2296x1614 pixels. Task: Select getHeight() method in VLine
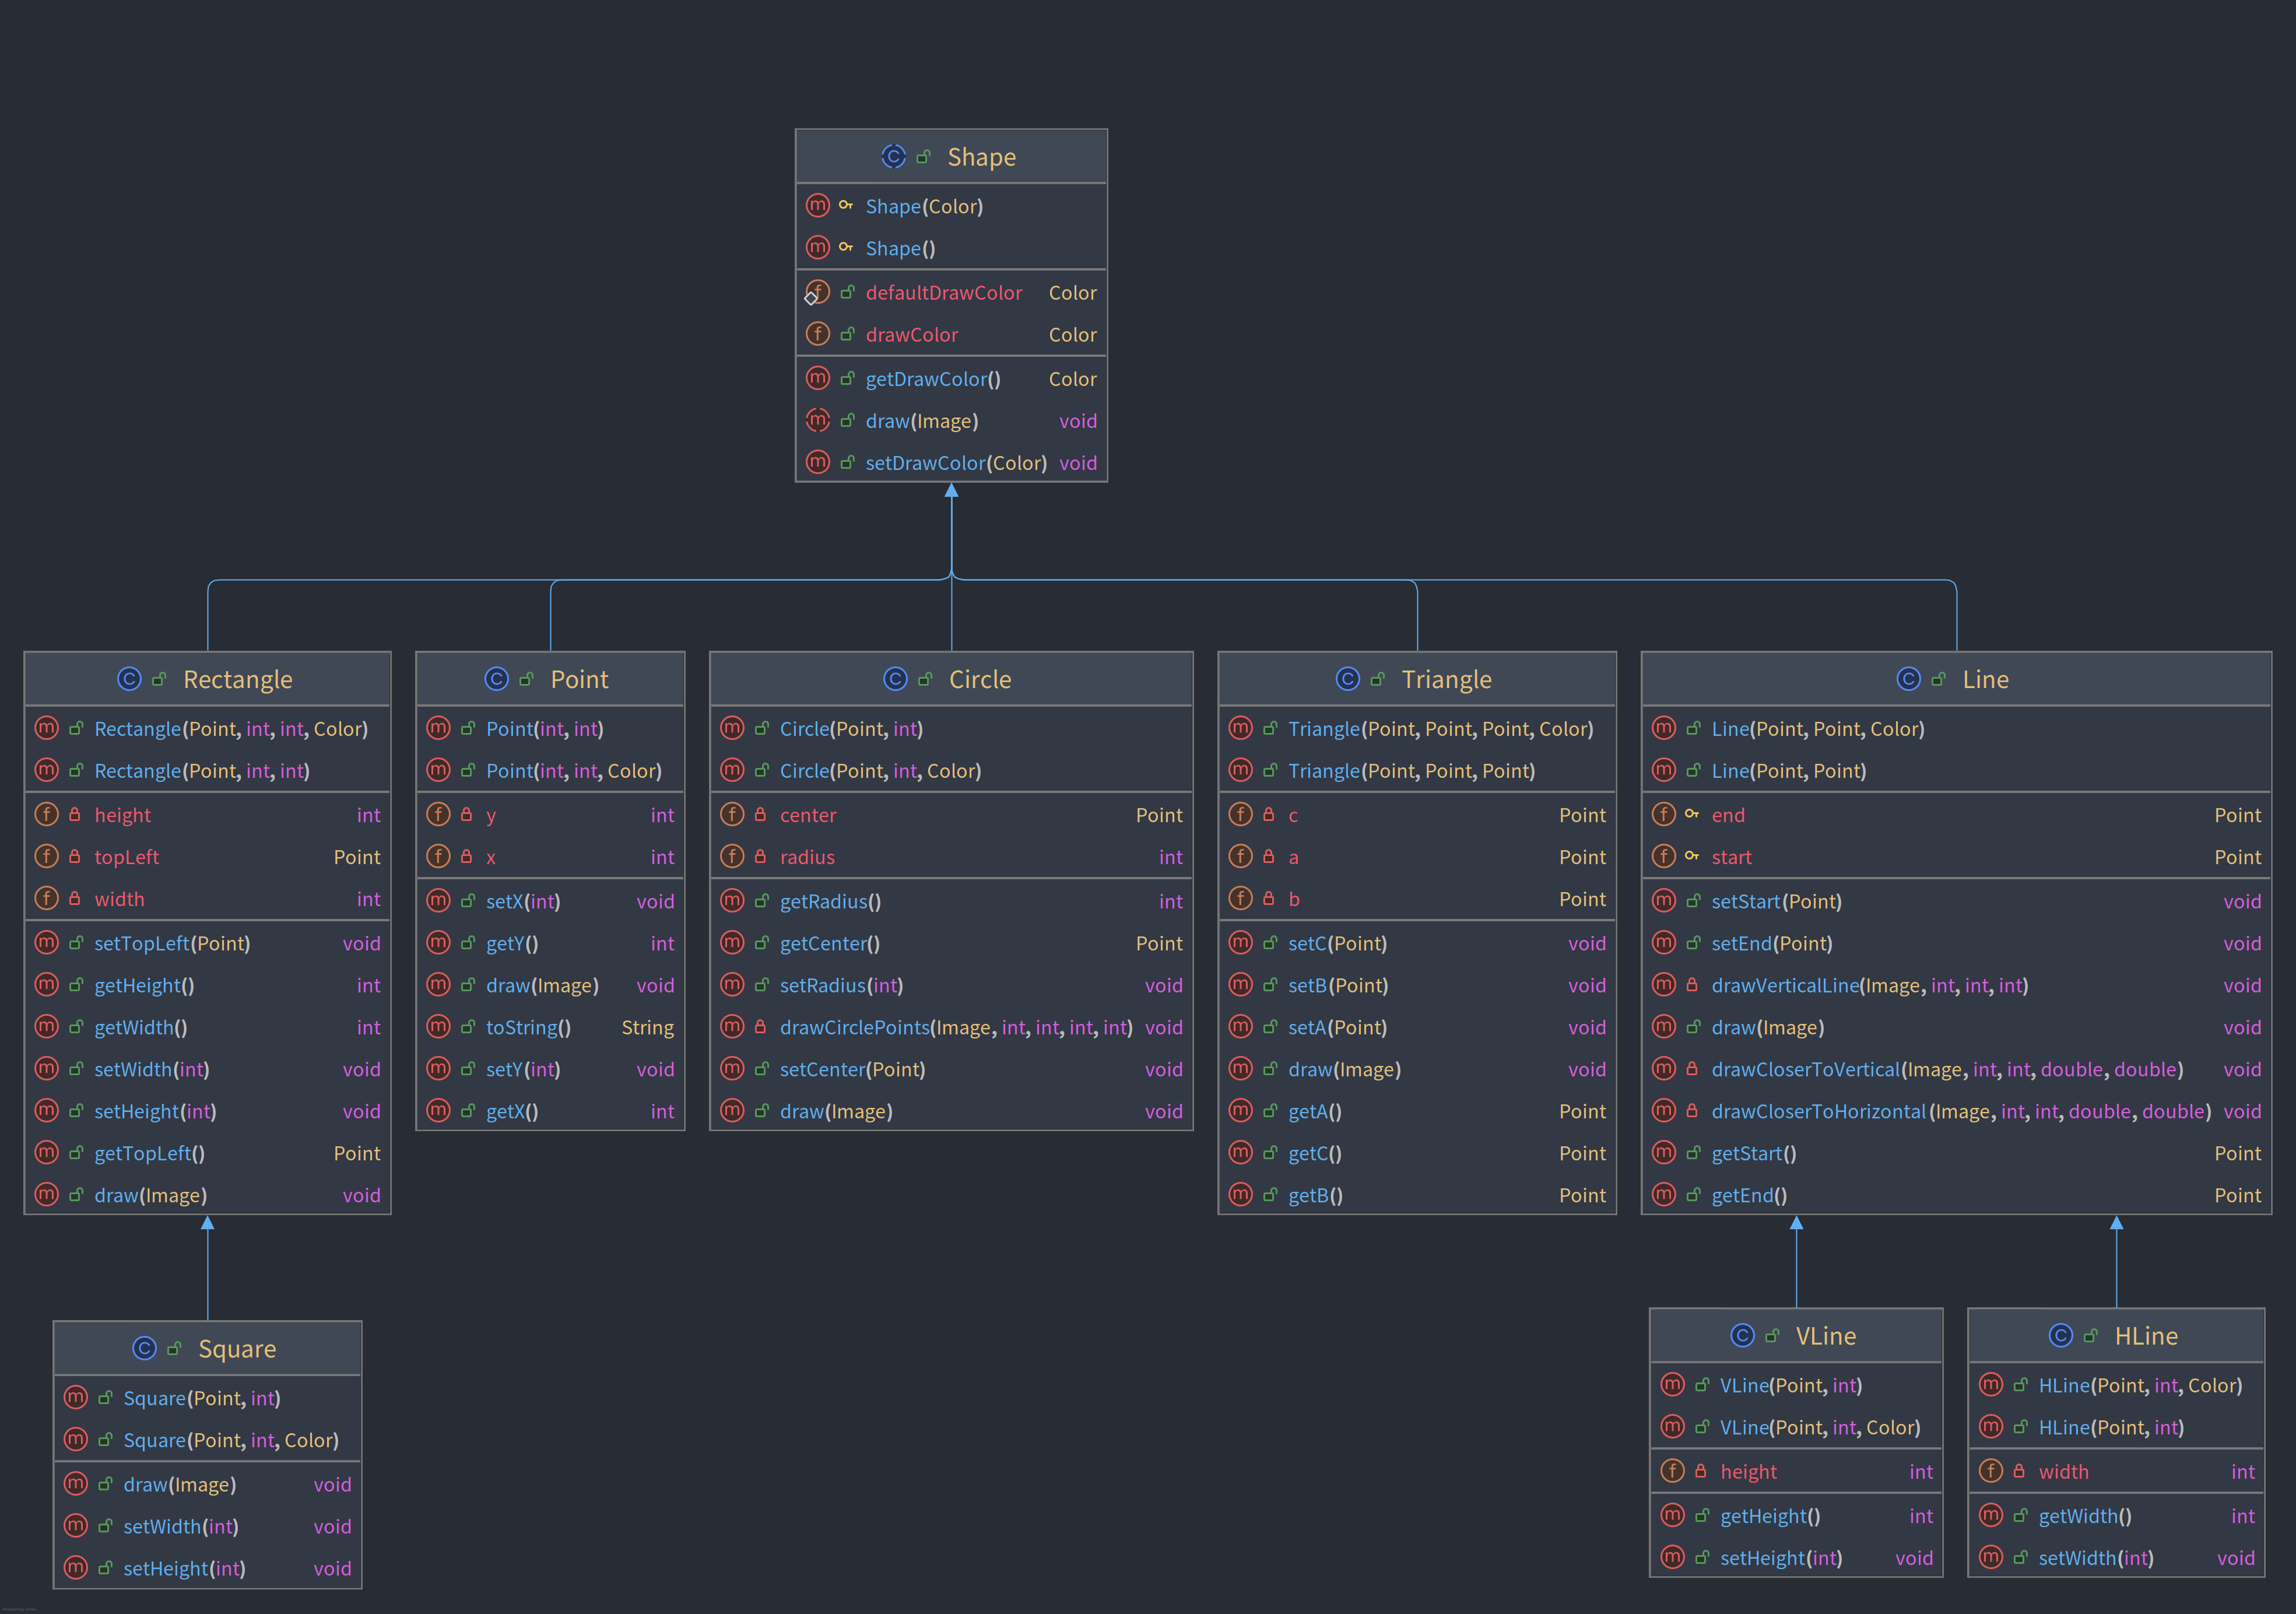1769,1516
